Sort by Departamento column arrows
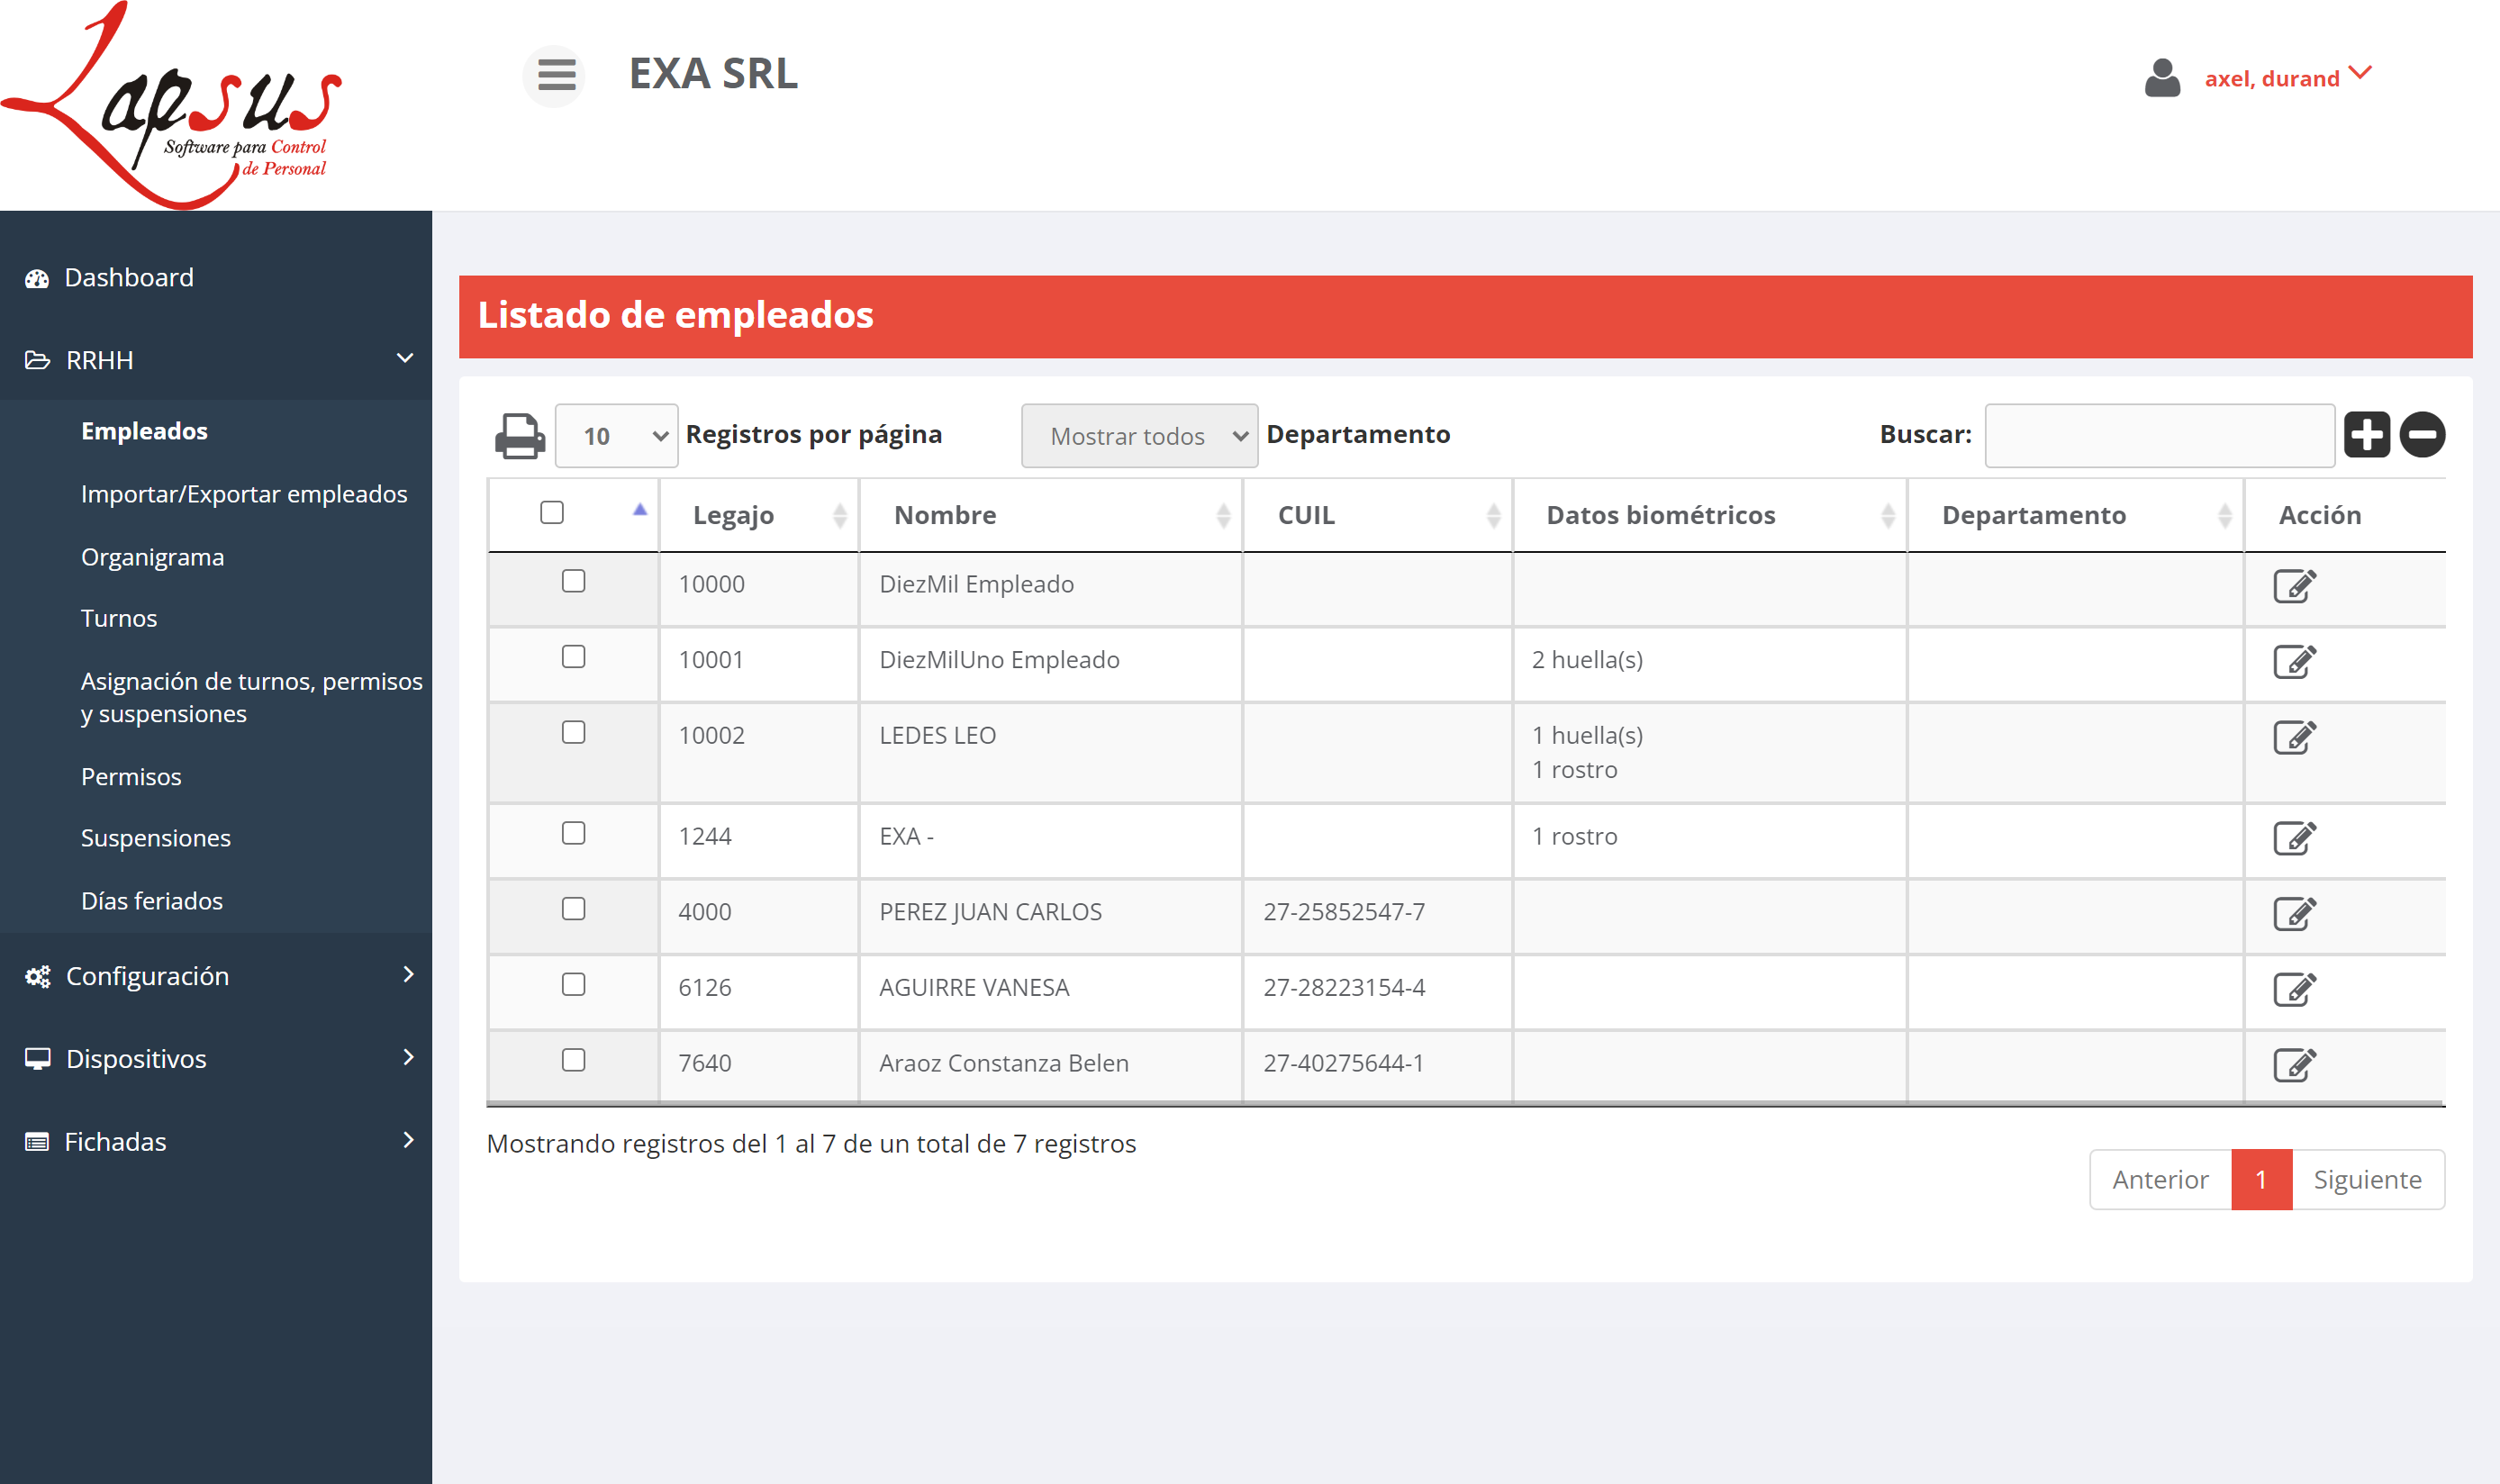The width and height of the screenshot is (2500, 1484). click(x=2224, y=515)
